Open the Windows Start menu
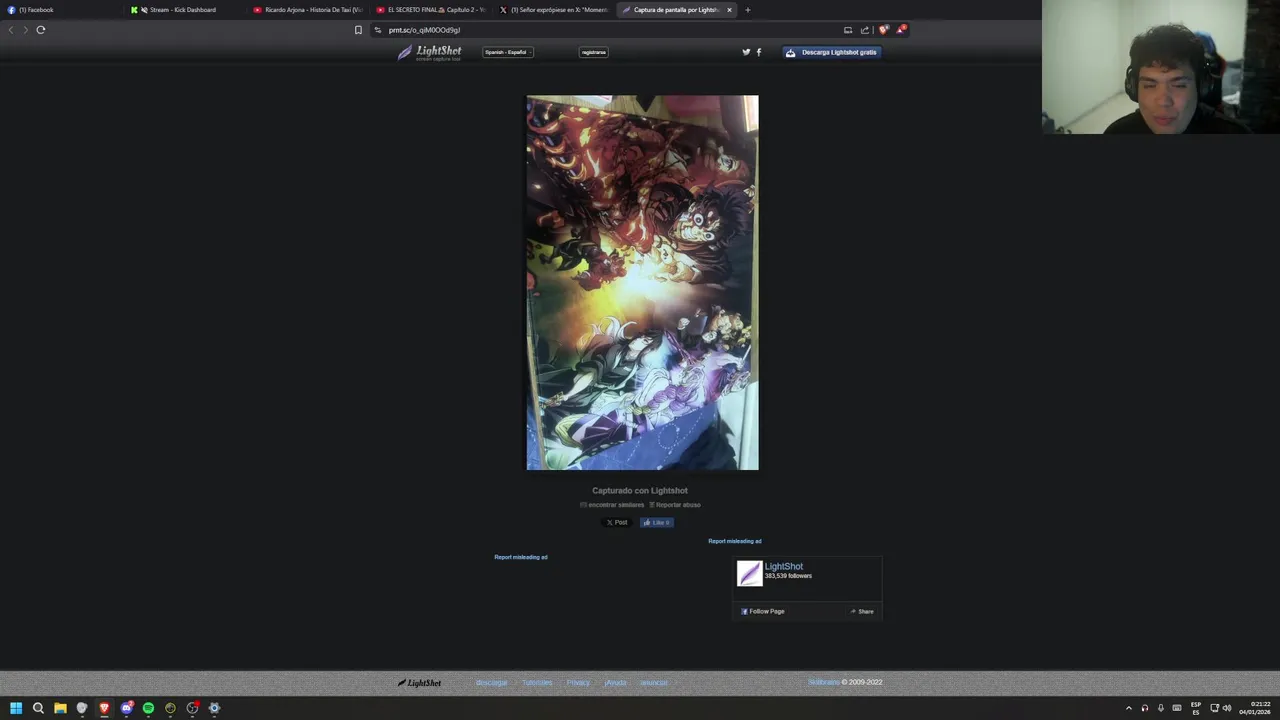The image size is (1280, 720). (x=16, y=708)
